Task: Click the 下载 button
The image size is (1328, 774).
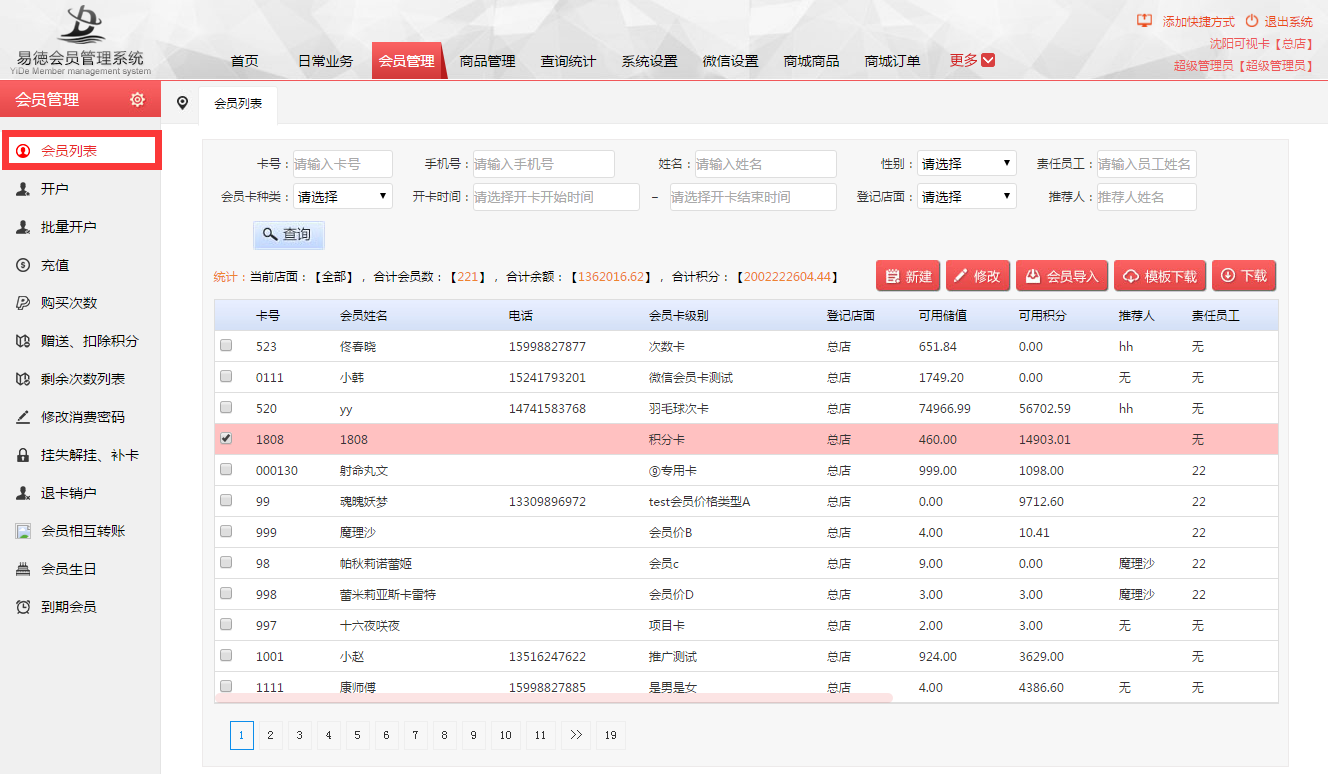Action: (x=1244, y=276)
